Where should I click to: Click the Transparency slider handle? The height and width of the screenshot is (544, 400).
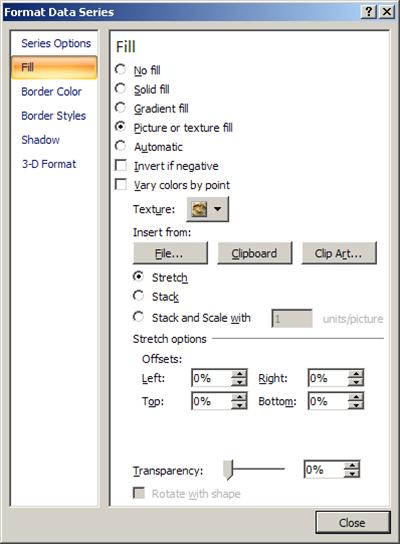tap(228, 470)
